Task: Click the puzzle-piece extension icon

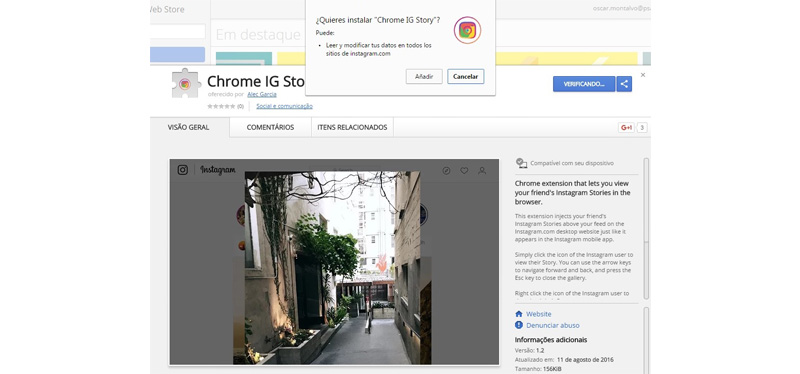Action: pos(186,83)
